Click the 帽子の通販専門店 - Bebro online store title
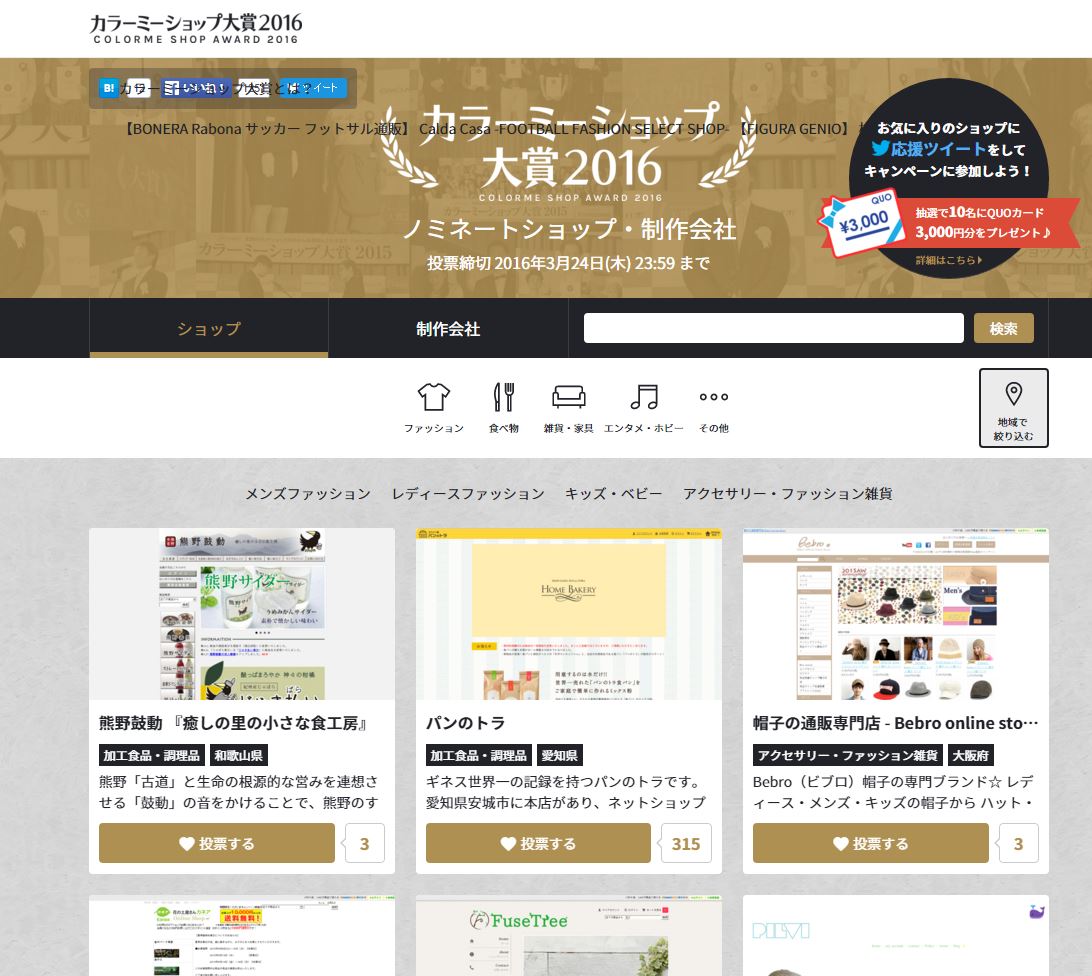1092x976 pixels. (x=896, y=723)
